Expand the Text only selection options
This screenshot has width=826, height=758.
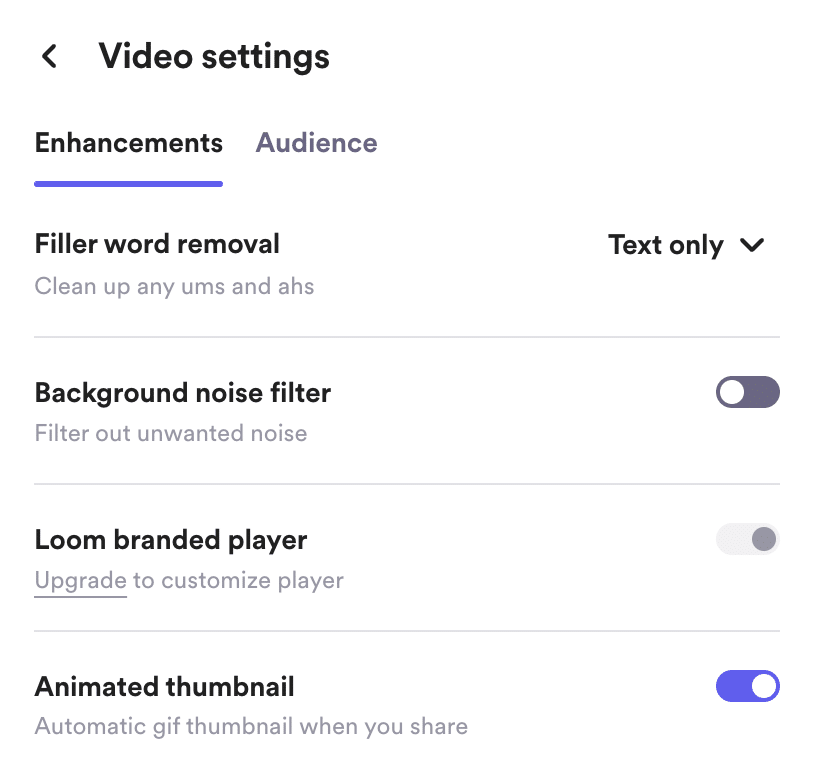687,245
